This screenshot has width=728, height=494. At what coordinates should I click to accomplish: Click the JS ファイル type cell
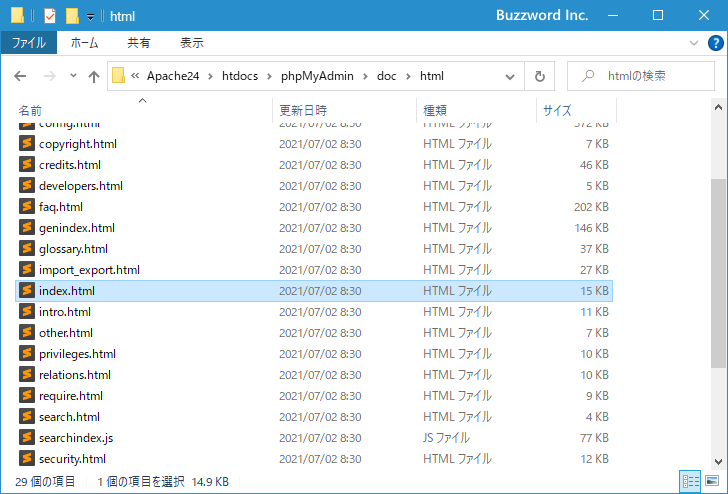446,438
